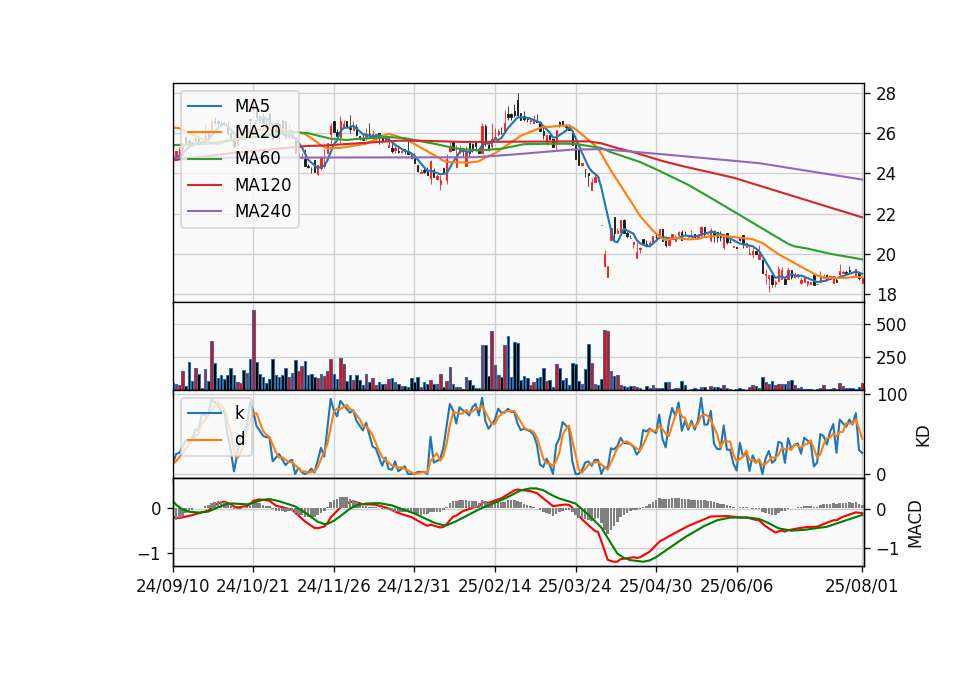This screenshot has height=690, width=960.
Task: Click the price axis value 28
Action: (886, 94)
